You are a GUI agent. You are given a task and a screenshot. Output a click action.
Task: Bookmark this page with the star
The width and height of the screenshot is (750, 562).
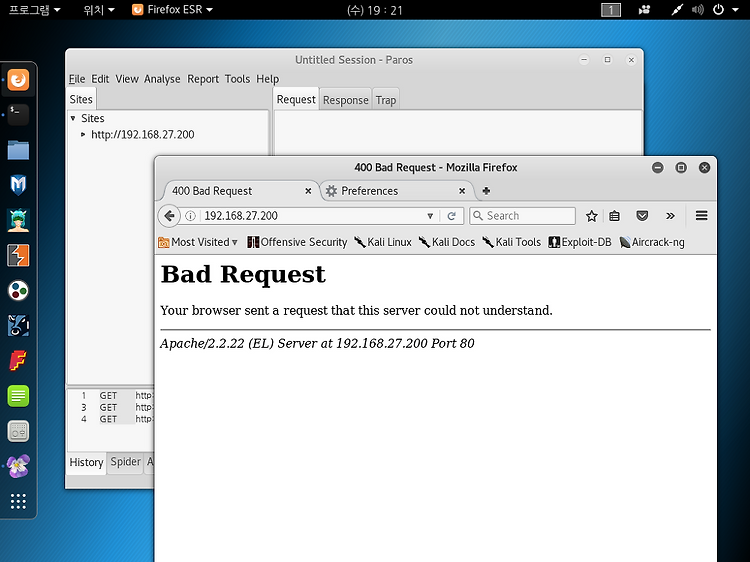pyautogui.click(x=592, y=216)
